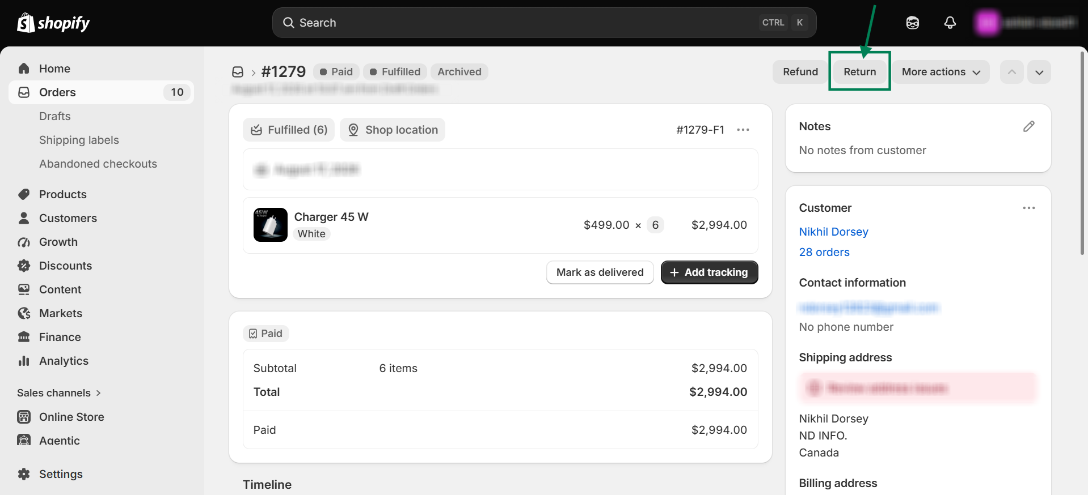Edit notes with the pencil icon
This screenshot has width=1088, height=495.
[x=1029, y=126]
